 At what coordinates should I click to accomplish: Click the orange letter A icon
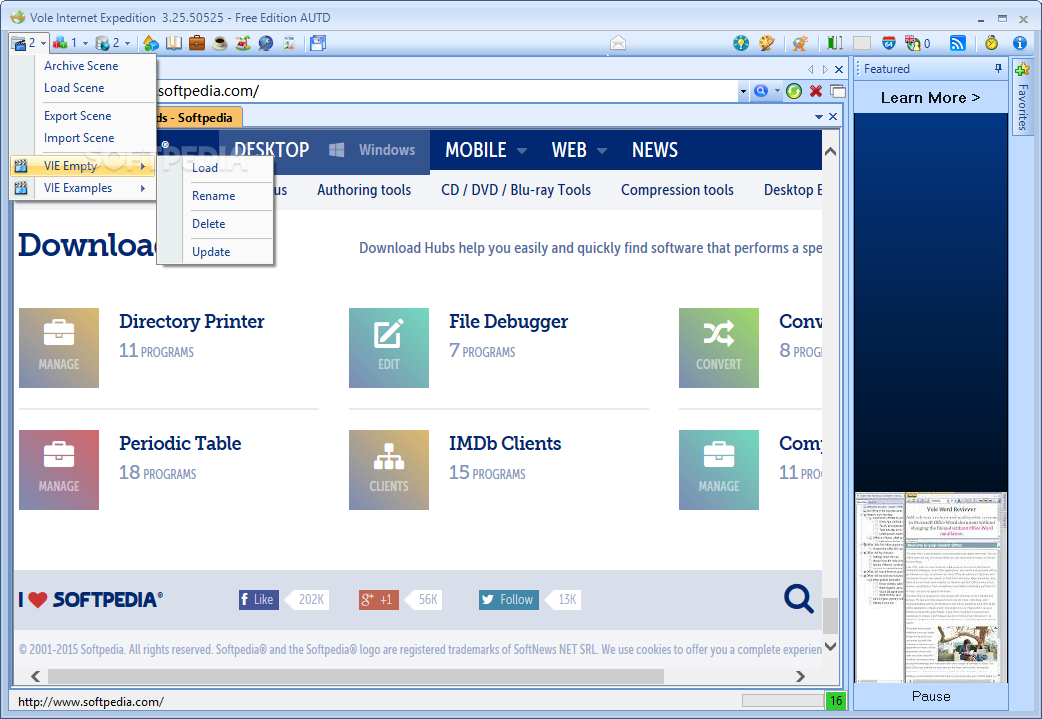point(799,43)
